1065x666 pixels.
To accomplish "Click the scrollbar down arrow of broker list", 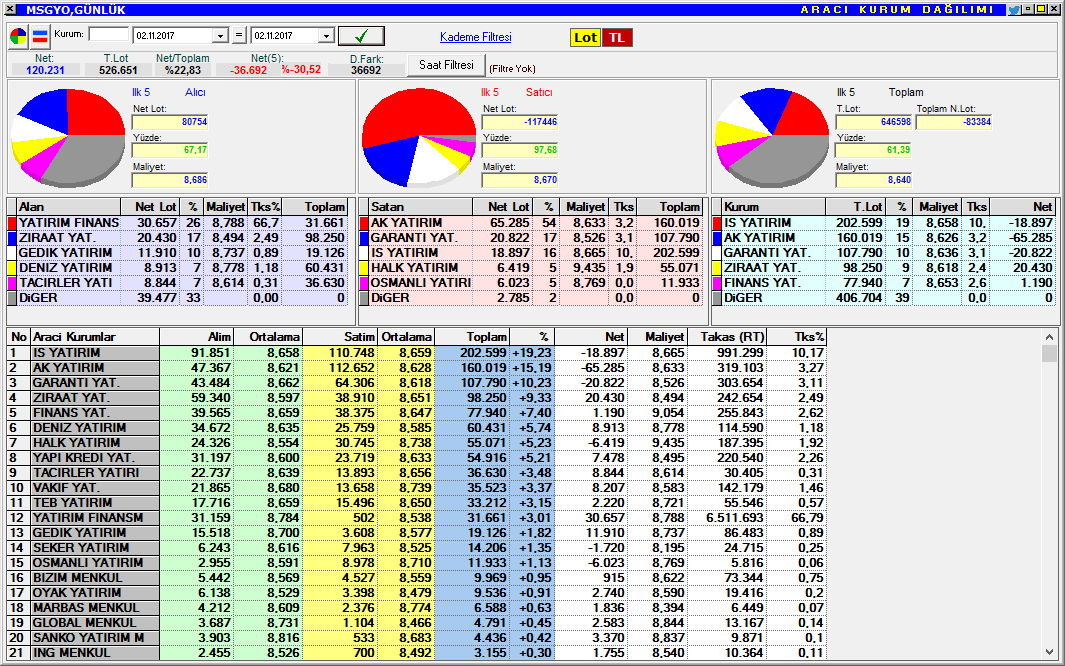I will [x=1049, y=652].
